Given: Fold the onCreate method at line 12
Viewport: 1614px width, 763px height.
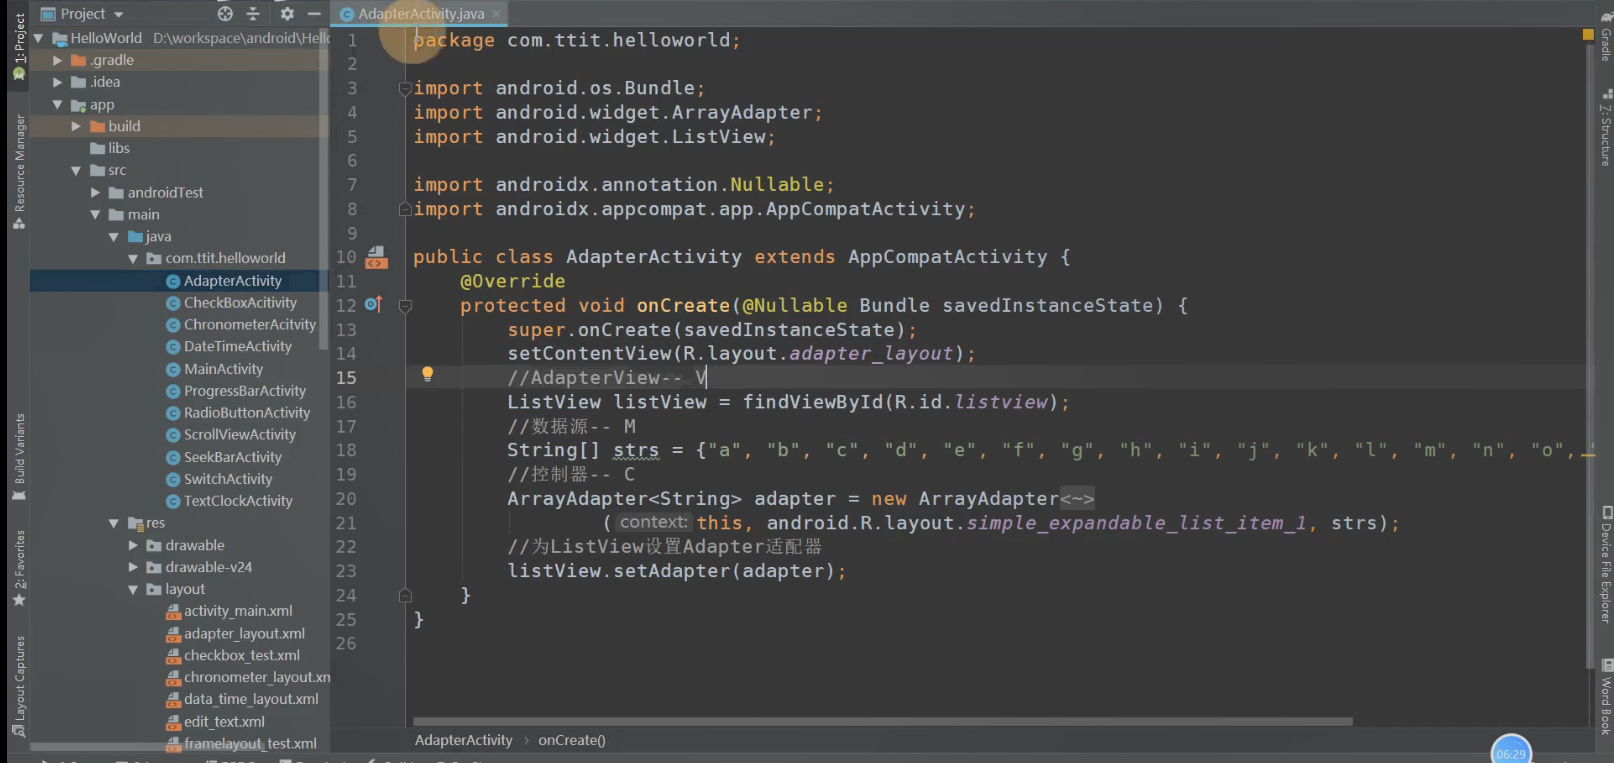Looking at the screenshot, I should tap(405, 306).
